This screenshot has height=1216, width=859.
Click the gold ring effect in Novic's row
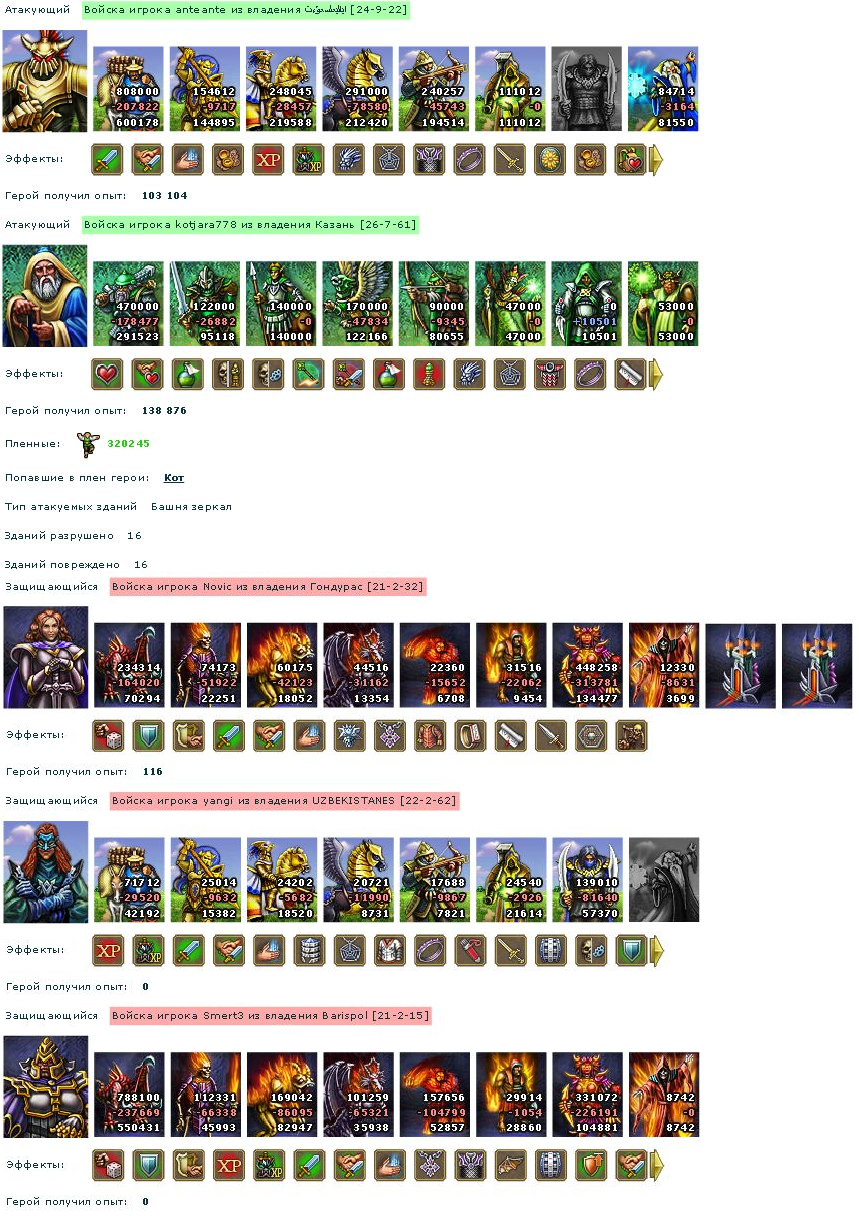(467, 736)
